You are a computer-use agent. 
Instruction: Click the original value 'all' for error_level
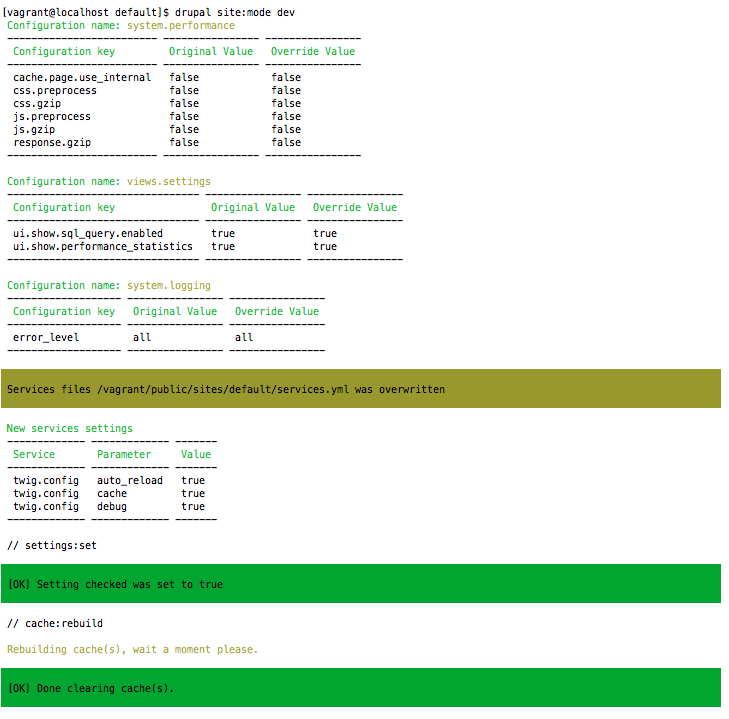coord(142,338)
